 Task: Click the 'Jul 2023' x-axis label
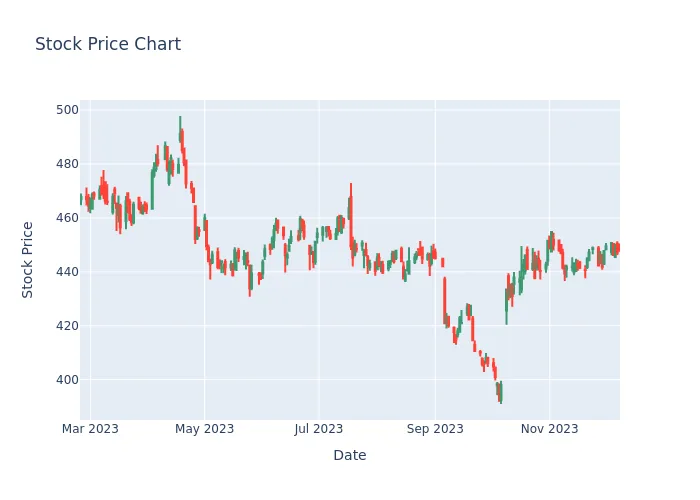(x=319, y=429)
